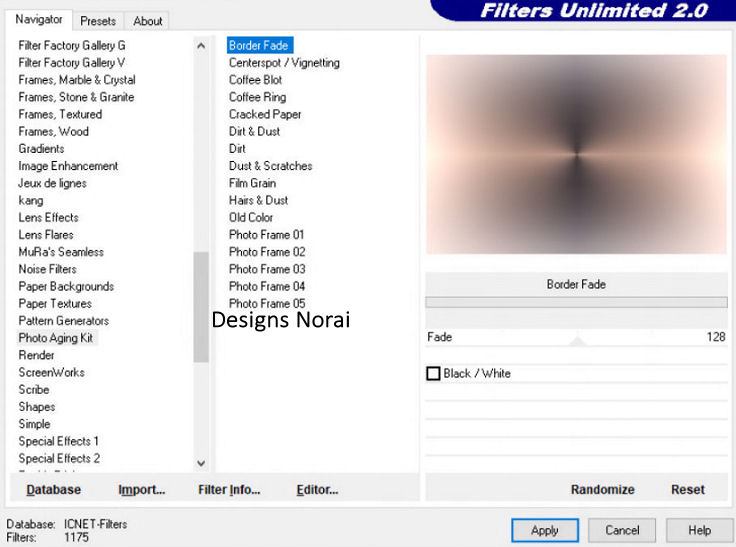Randomize the filter settings
Viewport: 736px width, 547px height.
tap(602, 490)
